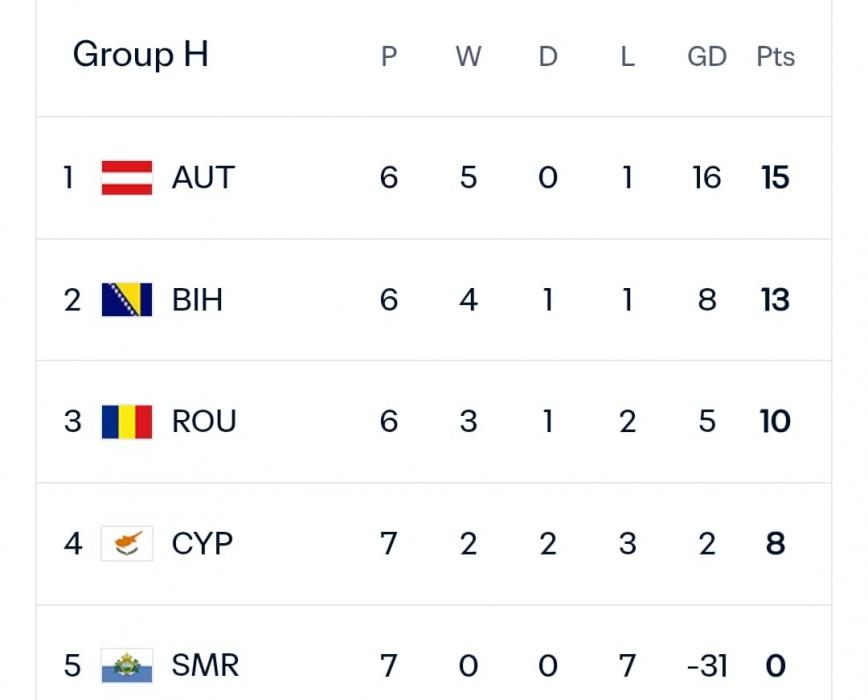Click the Austria flag icon

point(127,178)
